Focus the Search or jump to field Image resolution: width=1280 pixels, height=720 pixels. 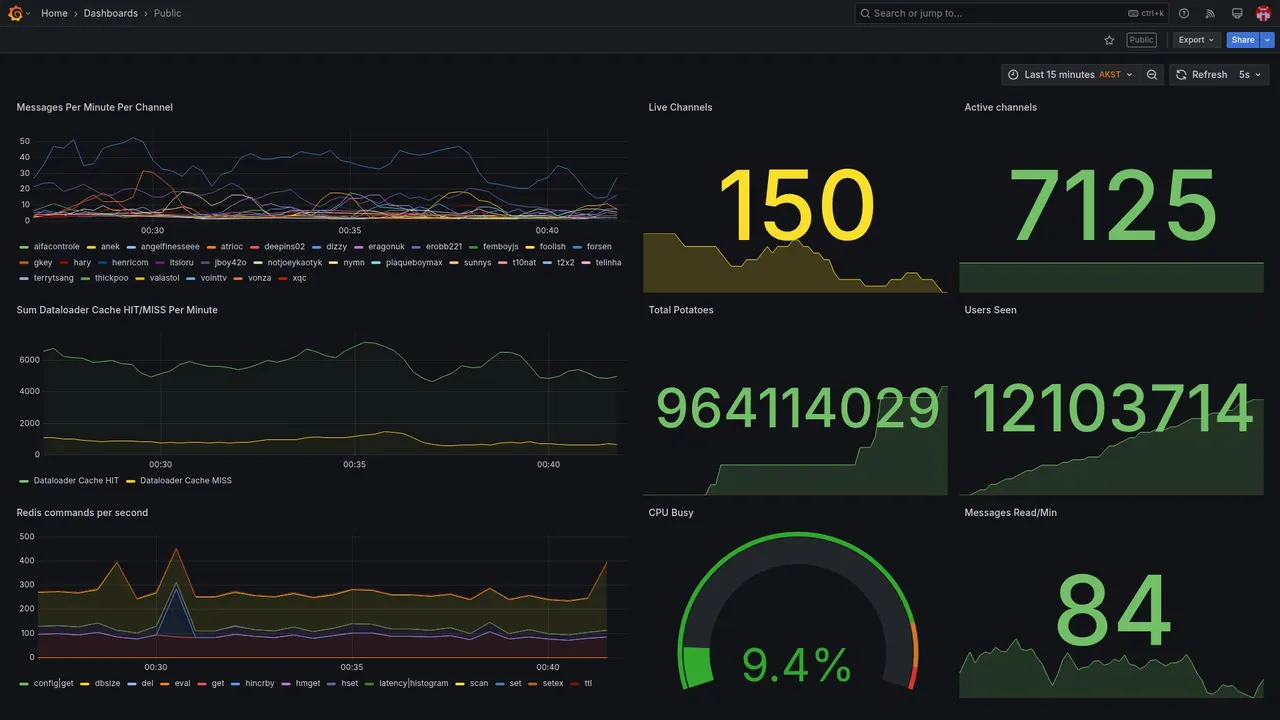coord(1011,13)
